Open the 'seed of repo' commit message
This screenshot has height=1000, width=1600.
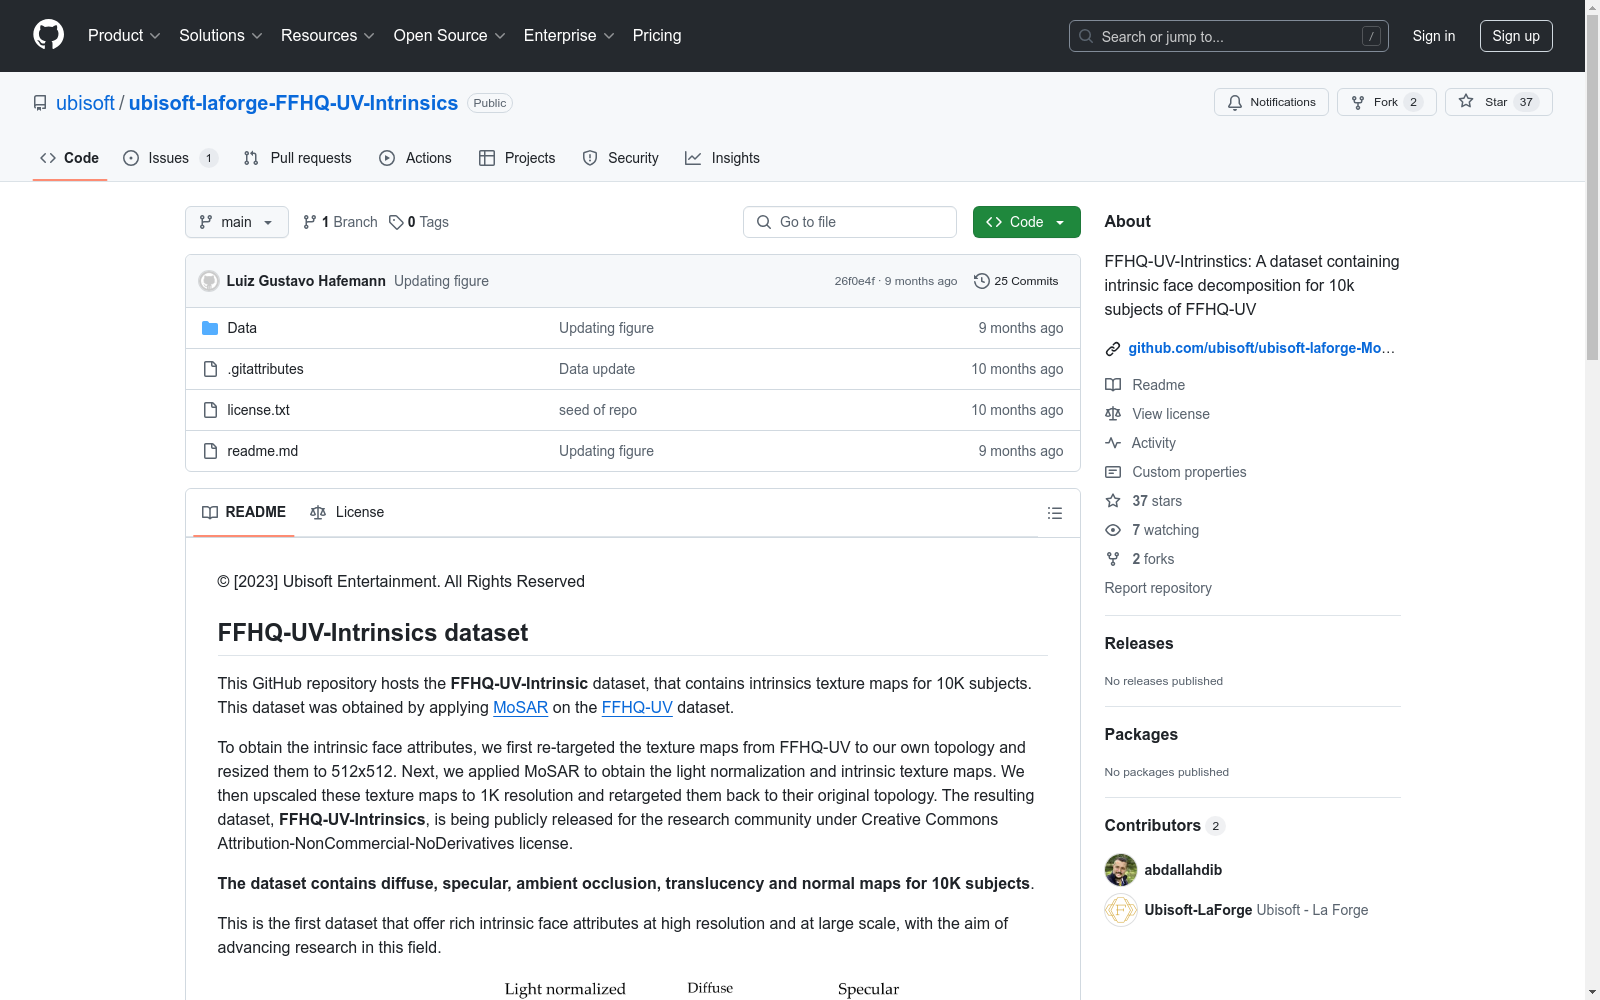(598, 410)
